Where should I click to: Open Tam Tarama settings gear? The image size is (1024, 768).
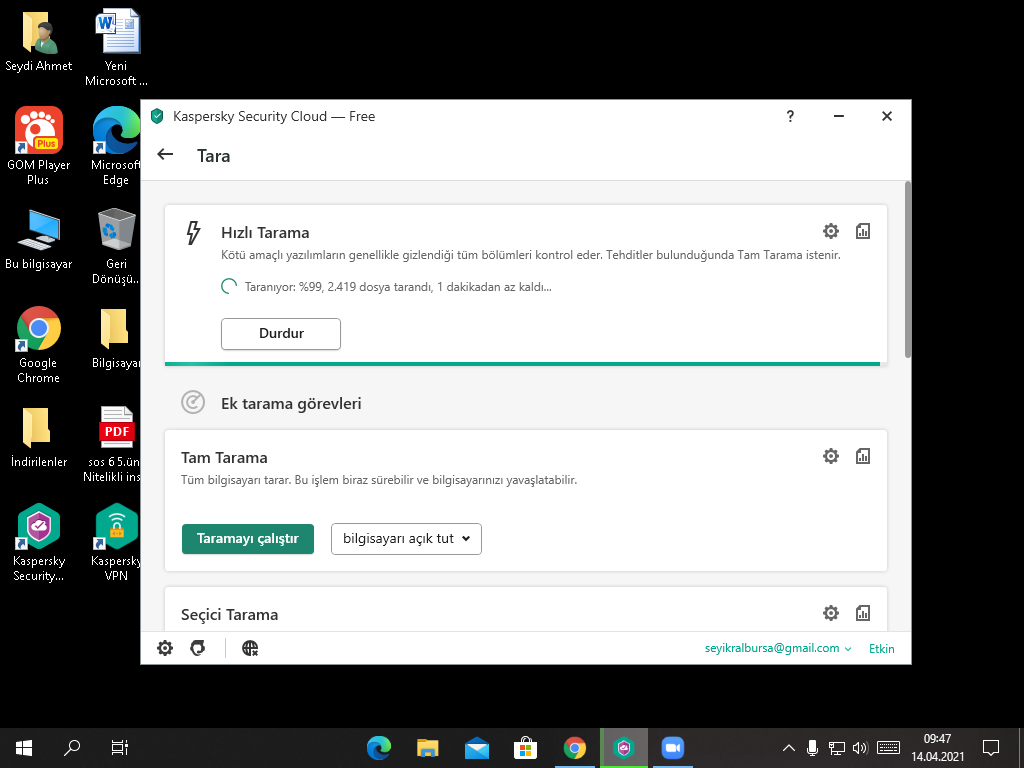(x=831, y=456)
